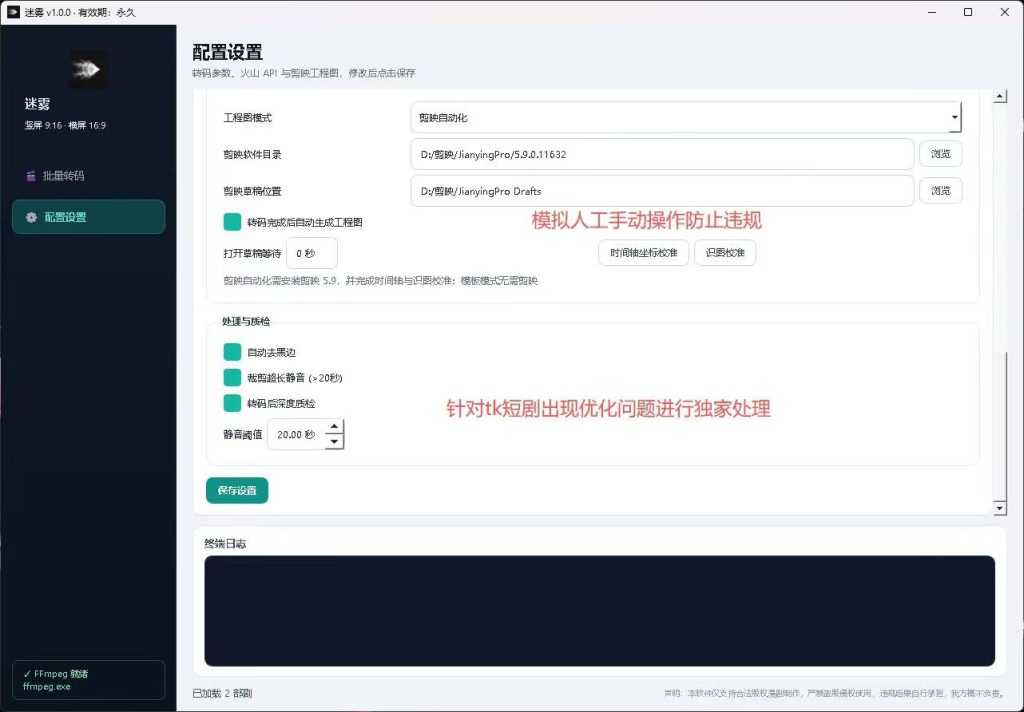
Task: Click the scrollbar up arrow in settings panel
Action: point(999,97)
